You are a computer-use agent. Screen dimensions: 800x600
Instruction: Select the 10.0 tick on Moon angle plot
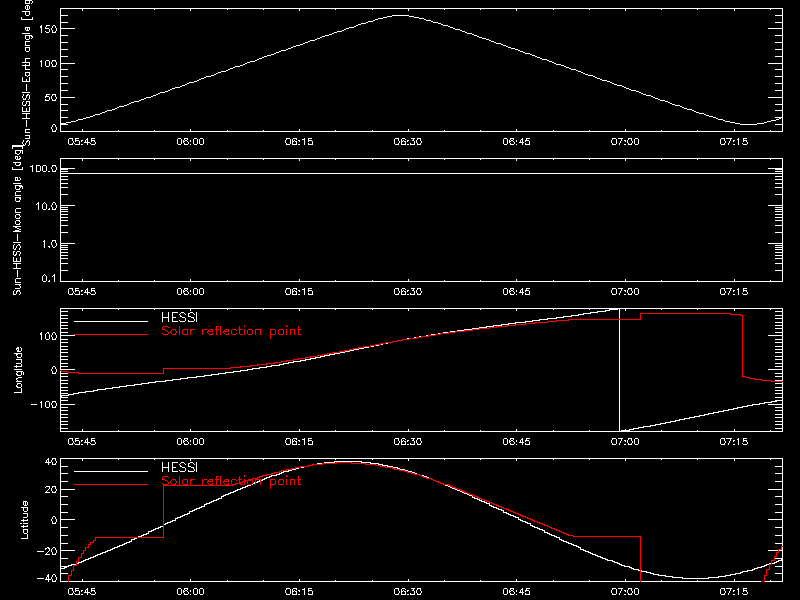click(46, 207)
